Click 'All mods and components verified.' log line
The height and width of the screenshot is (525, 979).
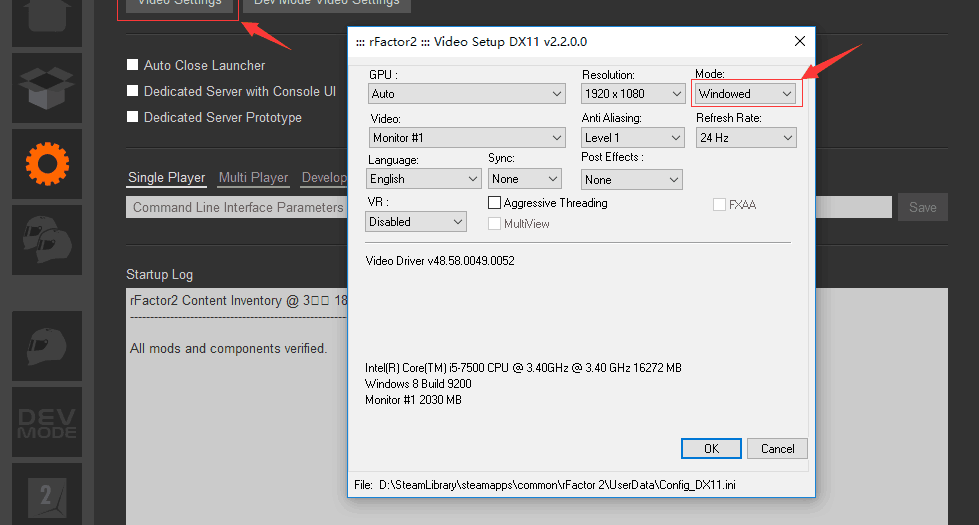pos(229,348)
